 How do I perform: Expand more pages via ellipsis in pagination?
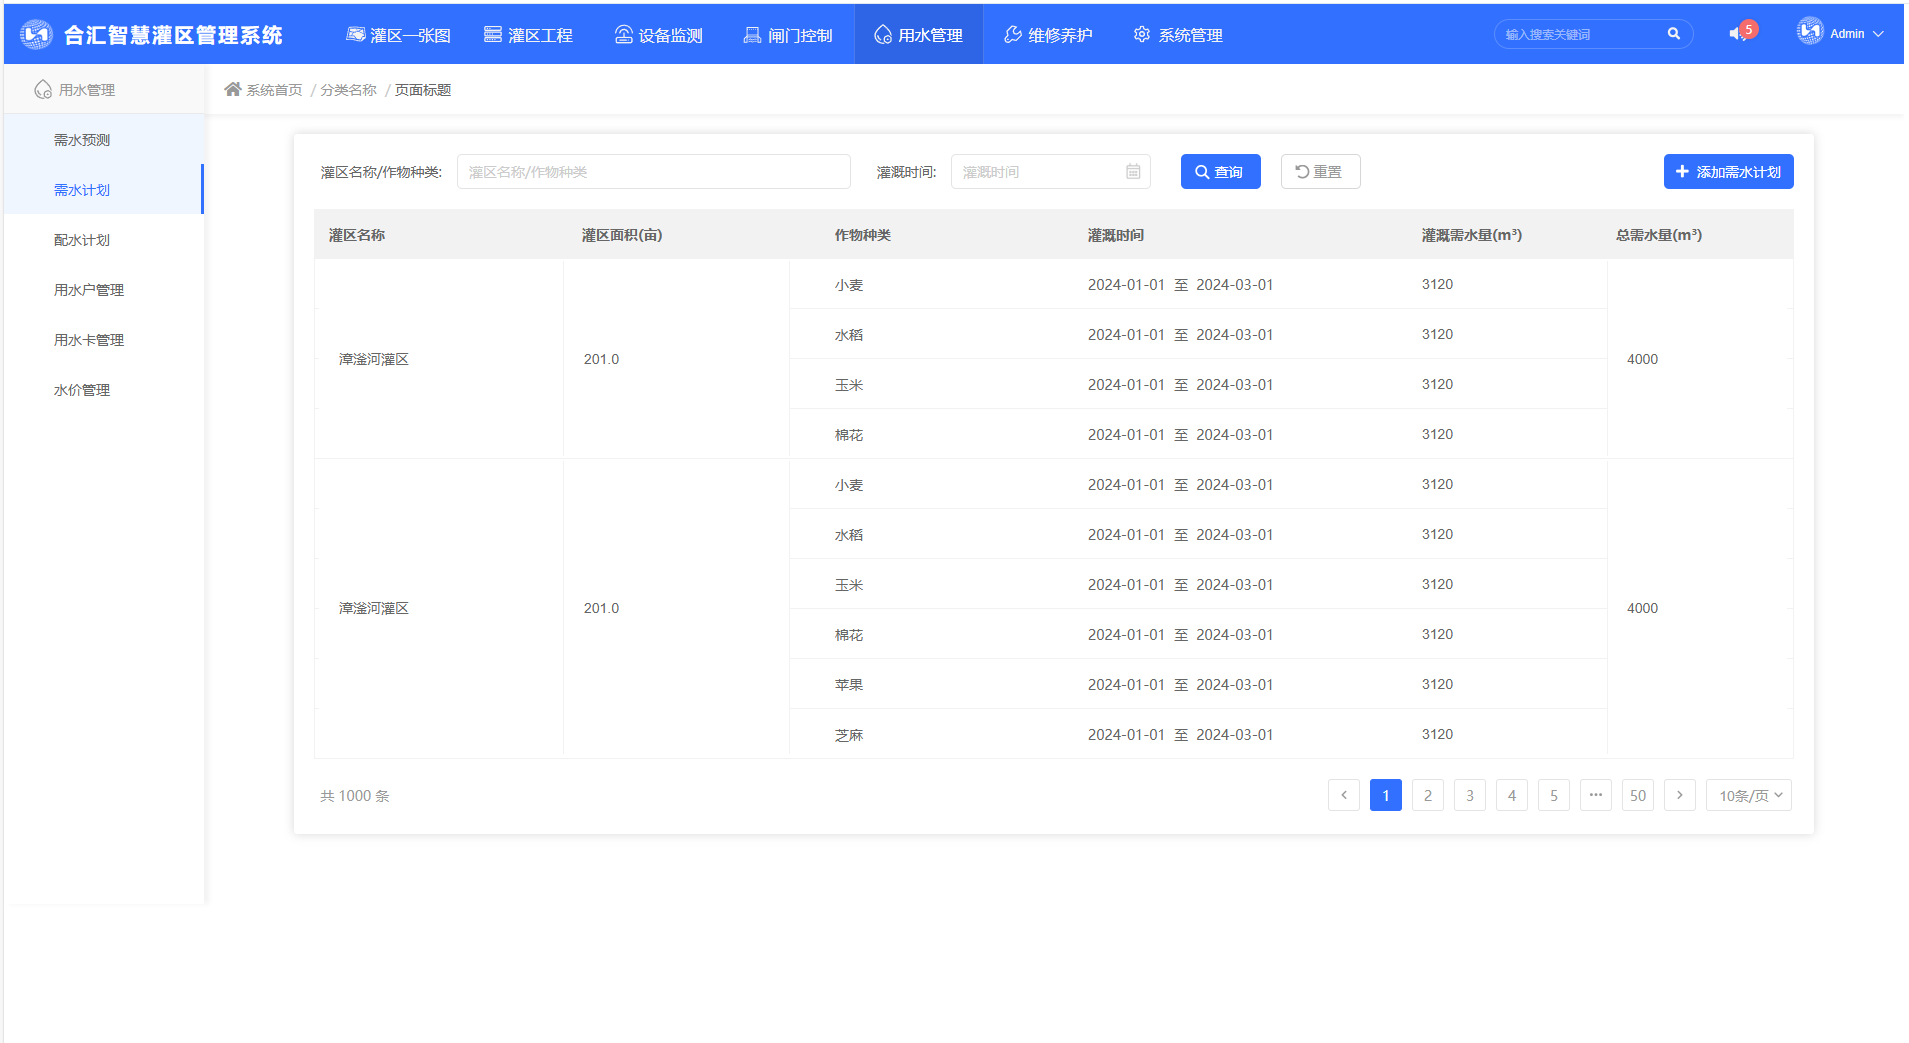[x=1596, y=795]
